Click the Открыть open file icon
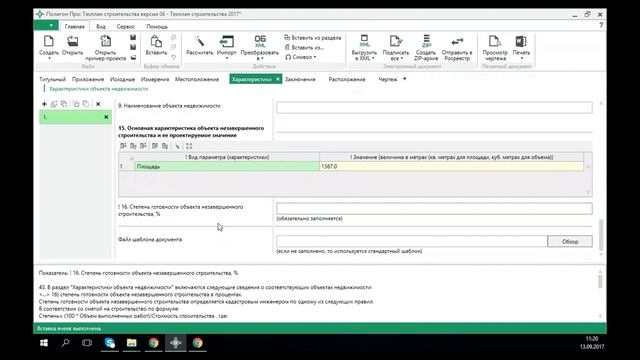640x360 pixels. [x=72, y=41]
